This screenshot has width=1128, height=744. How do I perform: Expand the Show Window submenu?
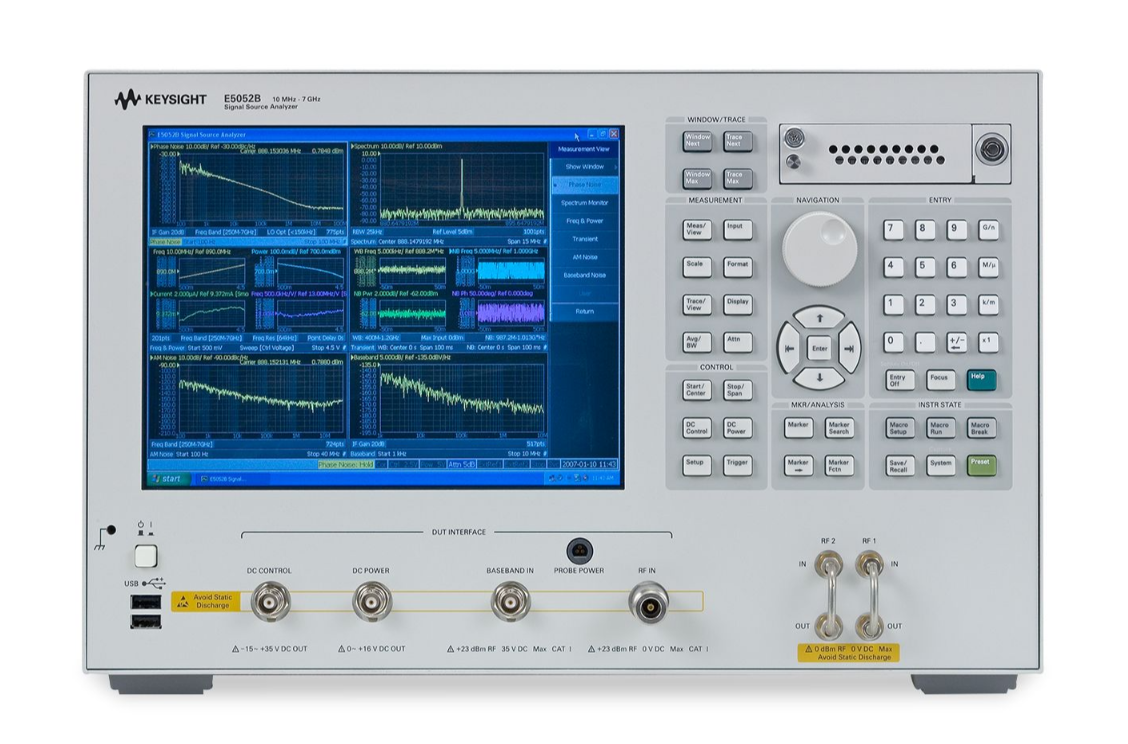click(583, 167)
